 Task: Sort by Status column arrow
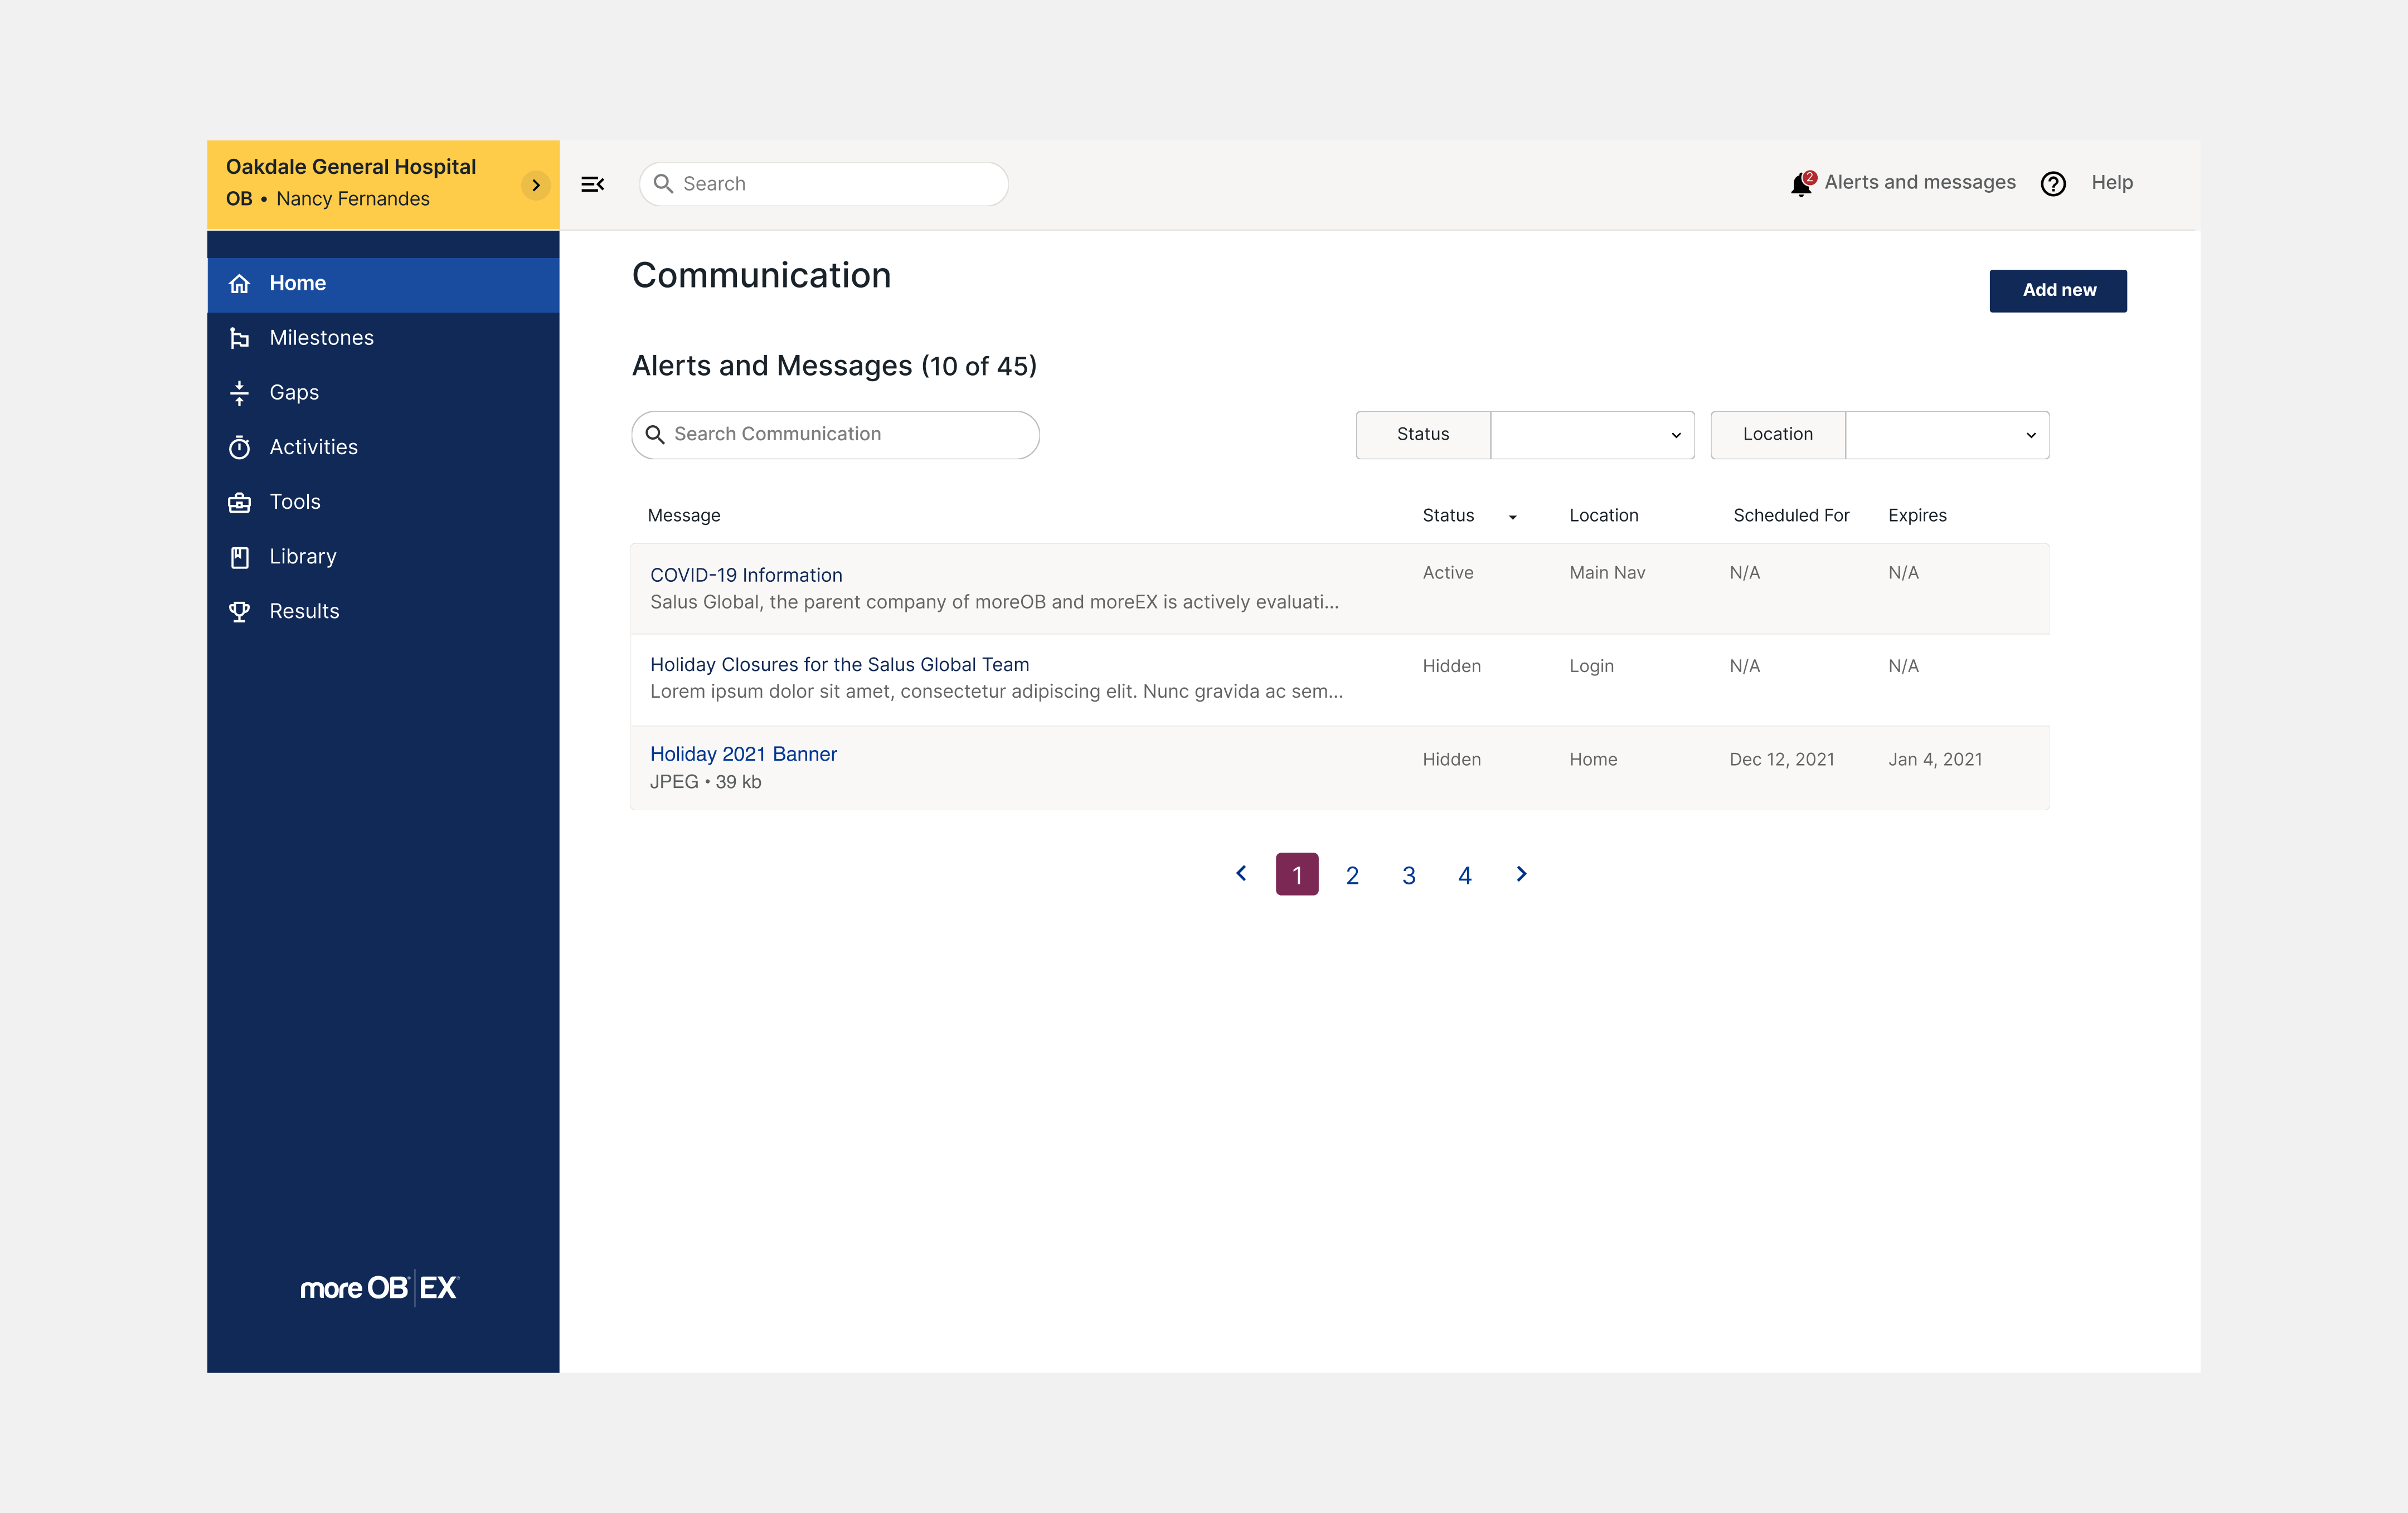pyautogui.click(x=1512, y=517)
